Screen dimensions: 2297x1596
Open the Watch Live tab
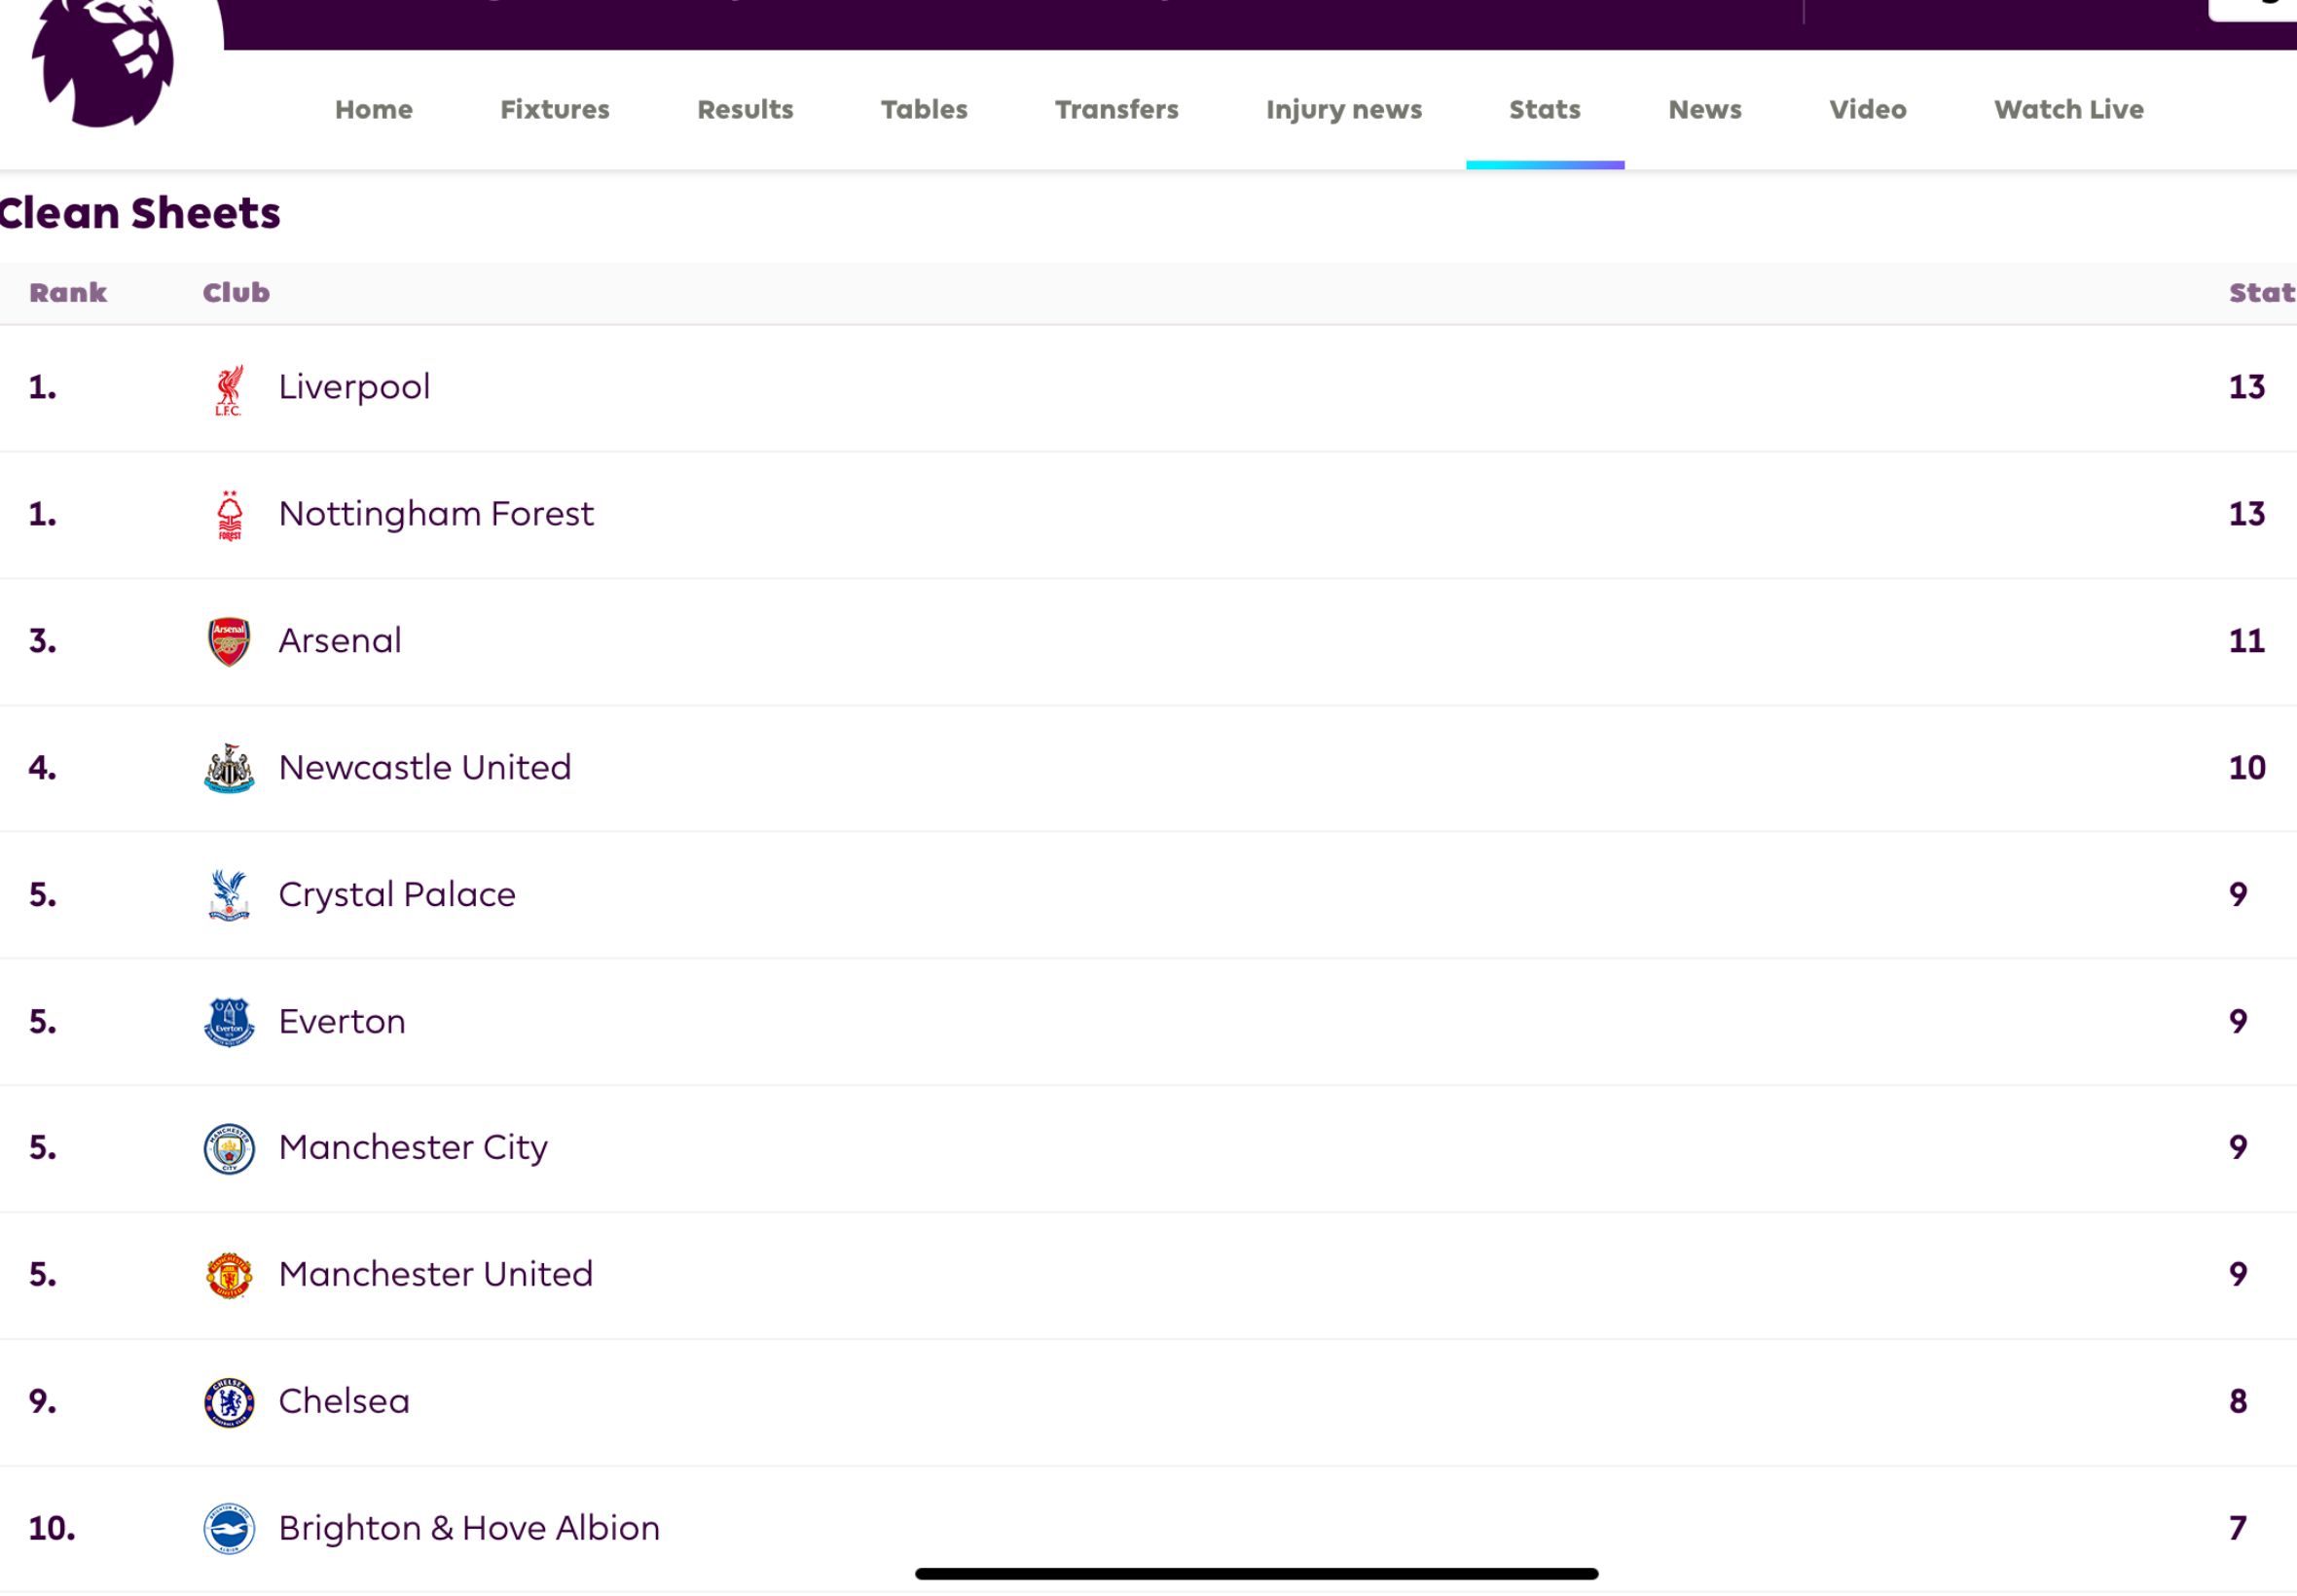click(2069, 109)
